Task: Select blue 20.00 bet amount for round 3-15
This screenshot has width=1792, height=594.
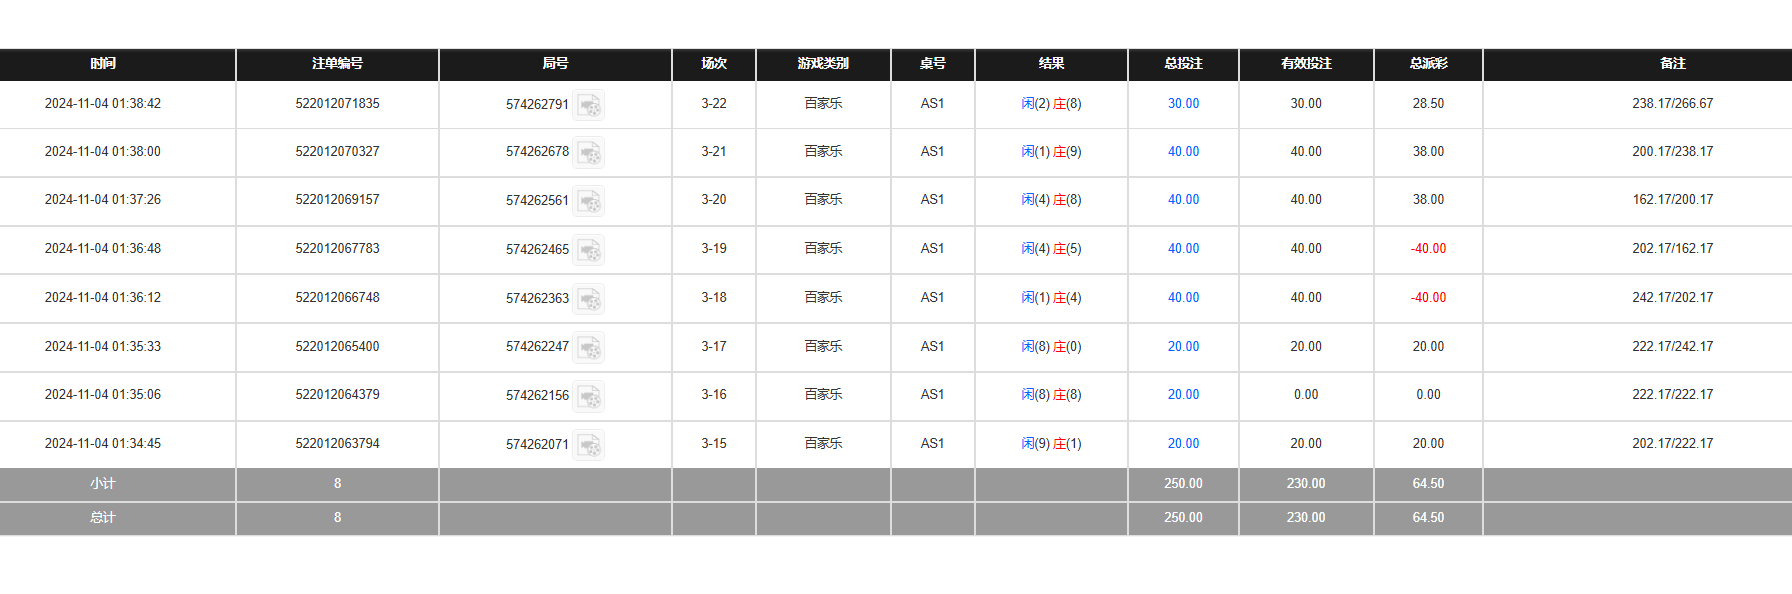Action: pyautogui.click(x=1183, y=444)
